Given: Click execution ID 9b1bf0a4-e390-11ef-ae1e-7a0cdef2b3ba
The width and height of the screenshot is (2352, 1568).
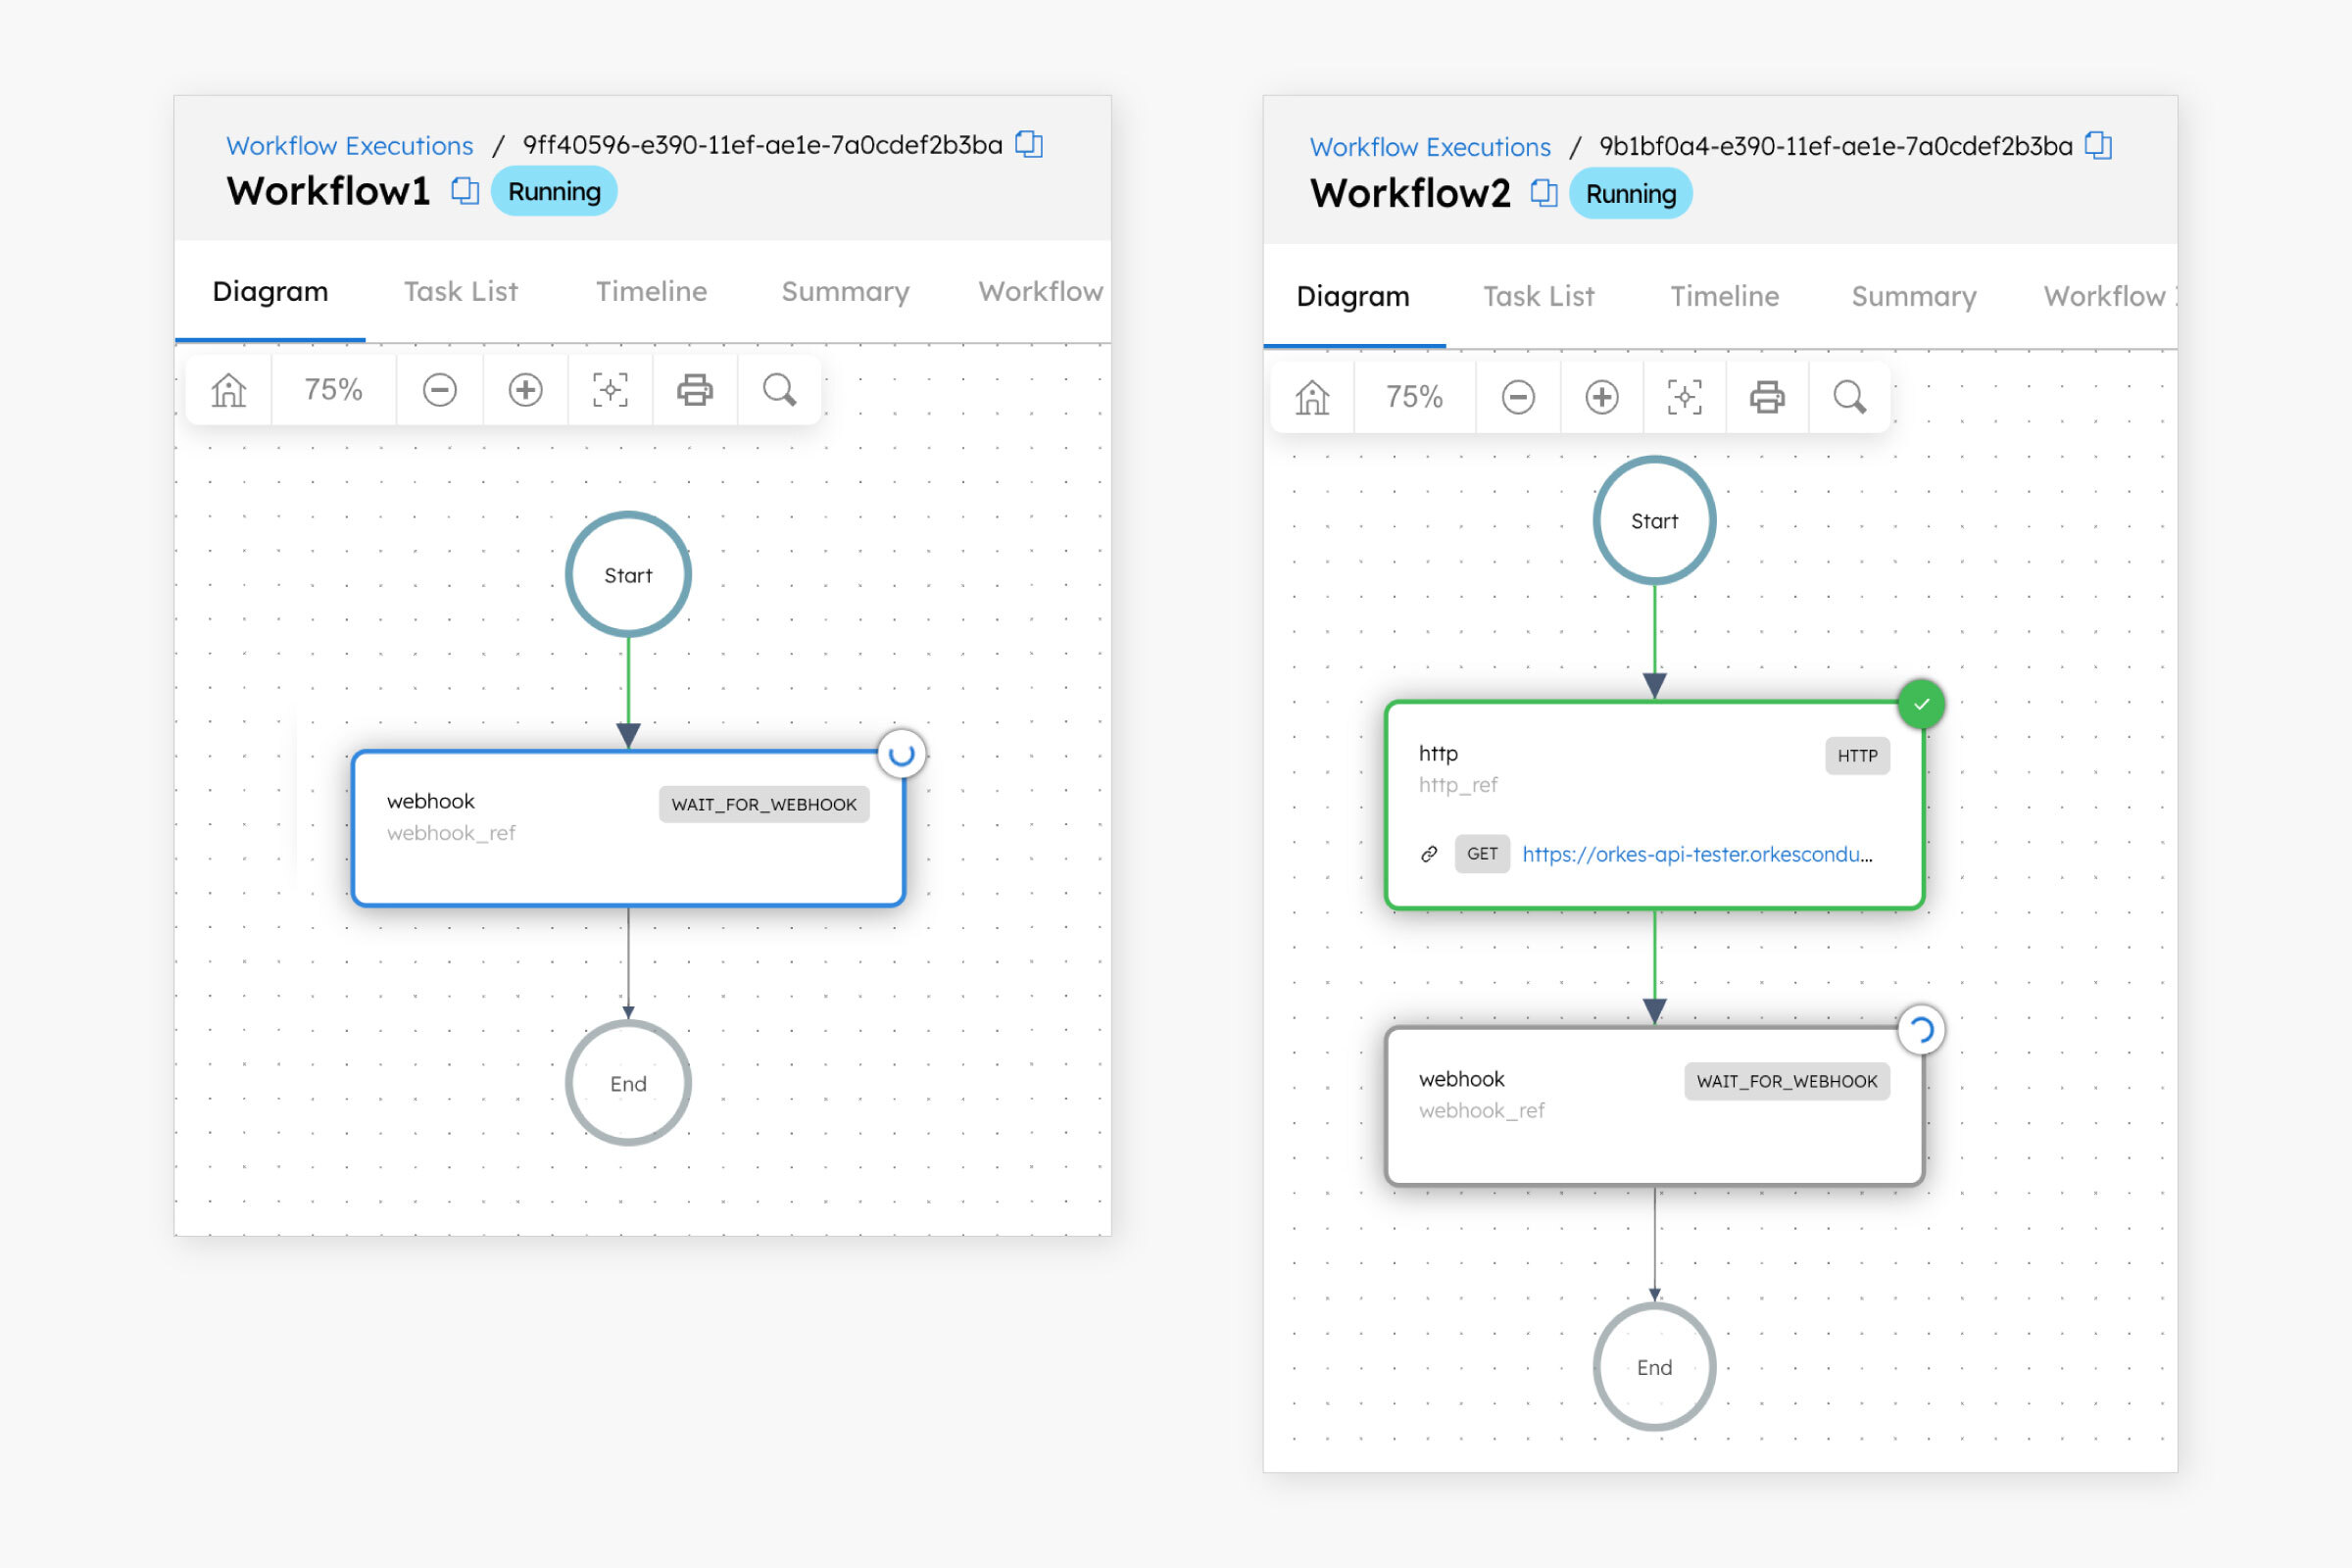Looking at the screenshot, I should point(1835,146).
